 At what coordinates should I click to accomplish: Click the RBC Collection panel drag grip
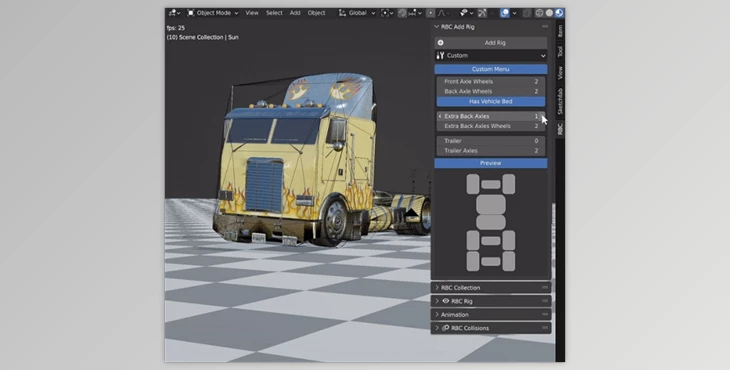point(545,288)
